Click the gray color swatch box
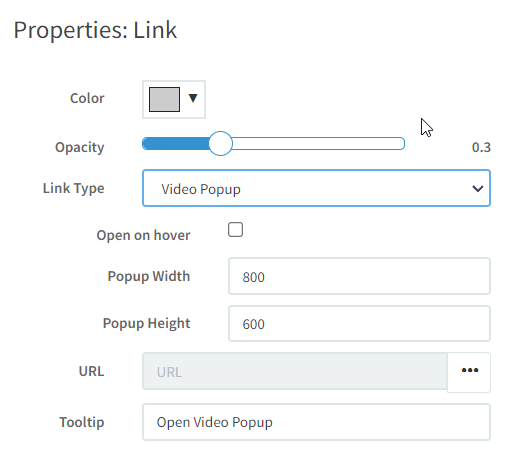Viewport: 506px width, 451px height. pos(164,99)
